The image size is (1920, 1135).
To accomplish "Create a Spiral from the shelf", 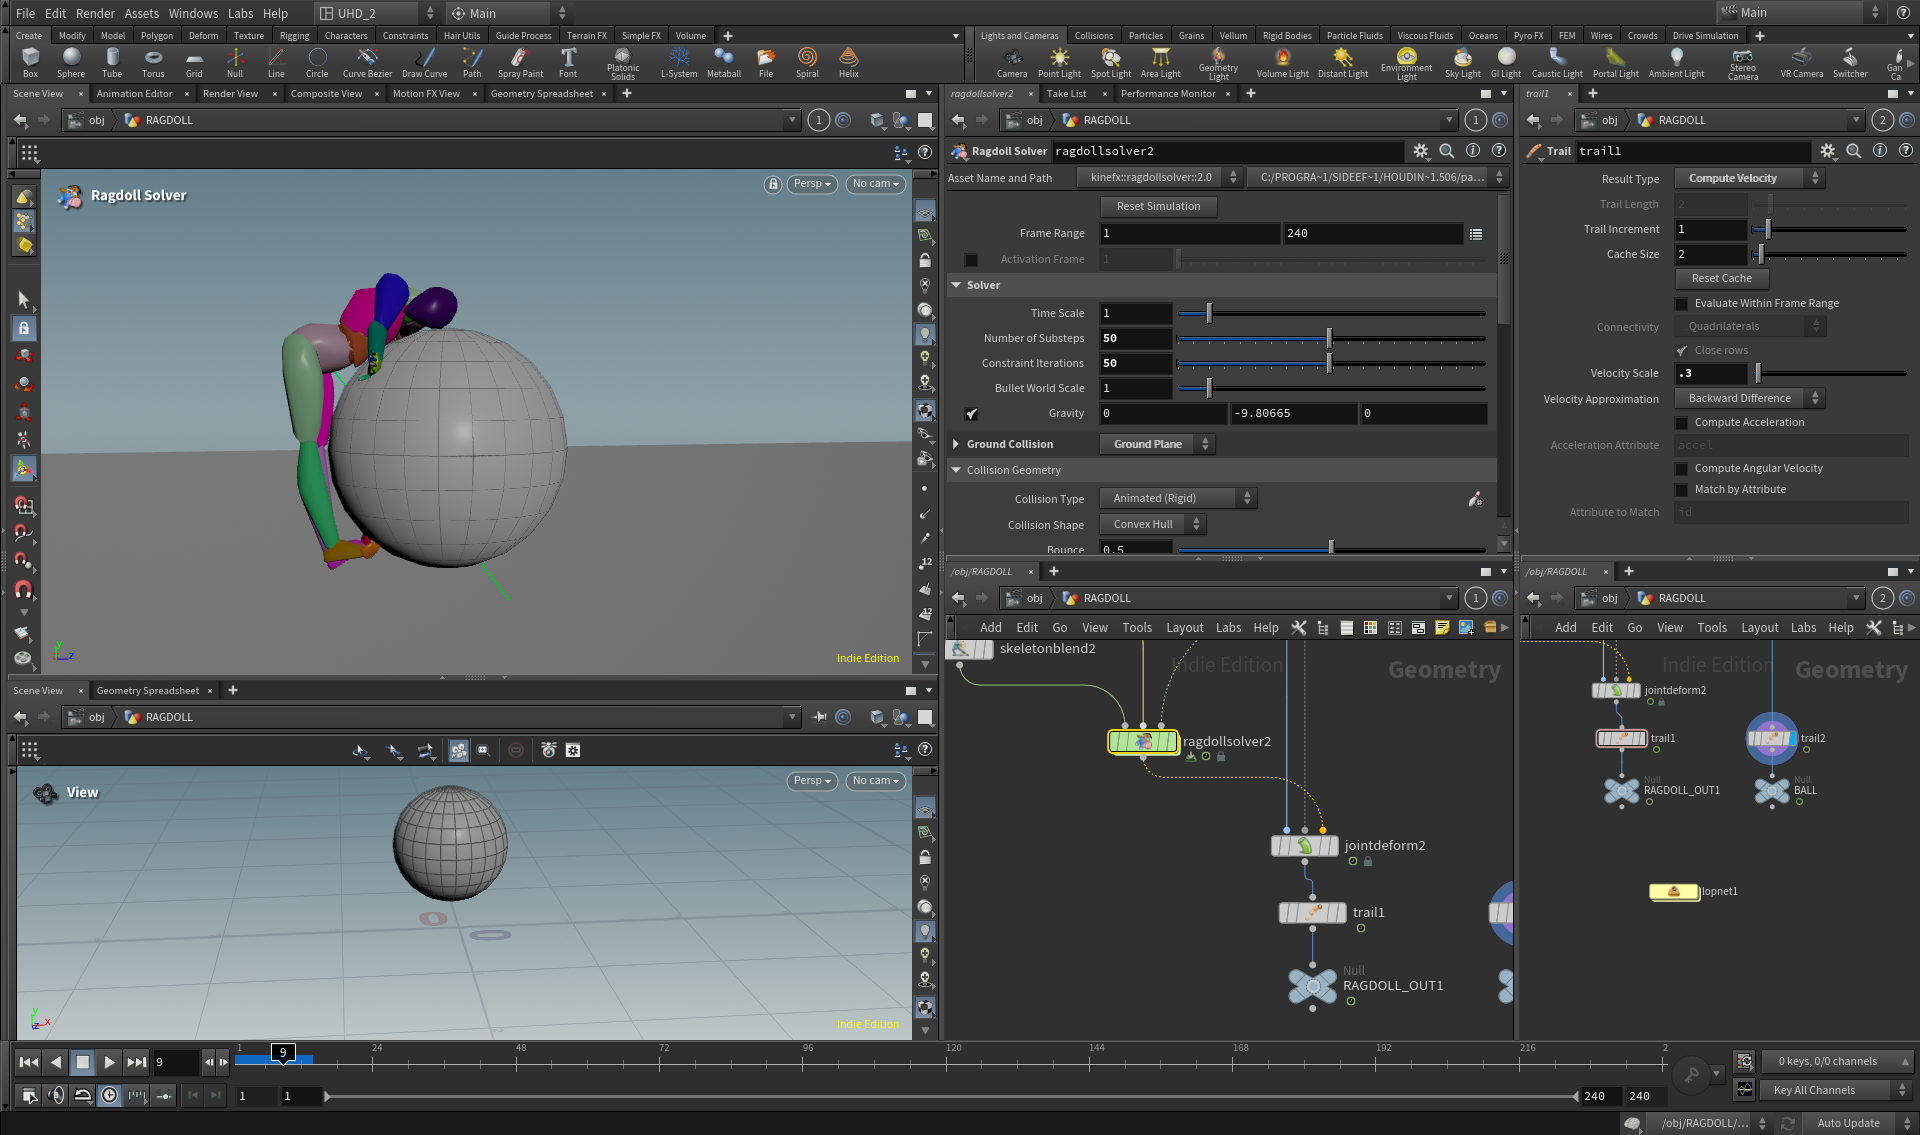I will pyautogui.click(x=807, y=62).
